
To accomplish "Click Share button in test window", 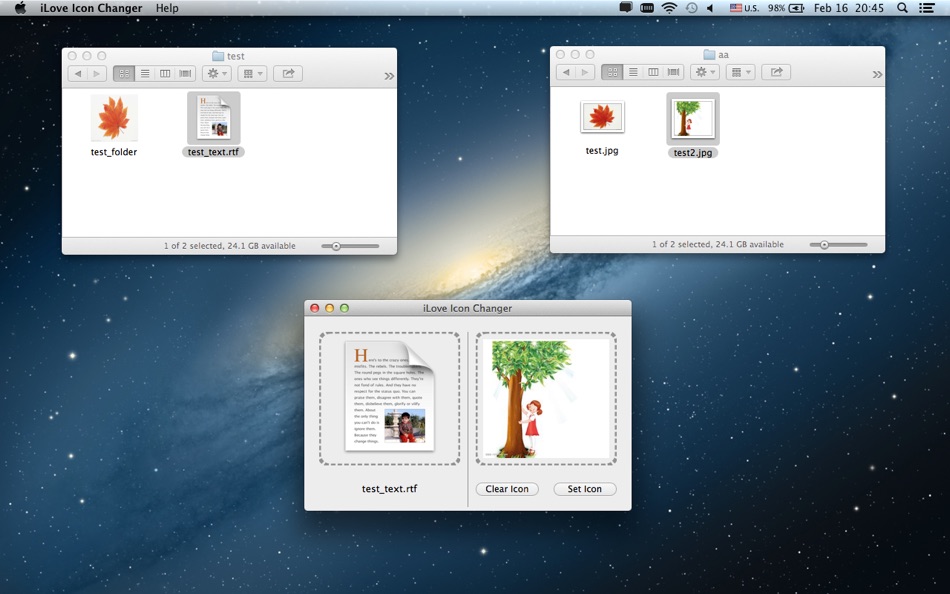I will point(288,73).
